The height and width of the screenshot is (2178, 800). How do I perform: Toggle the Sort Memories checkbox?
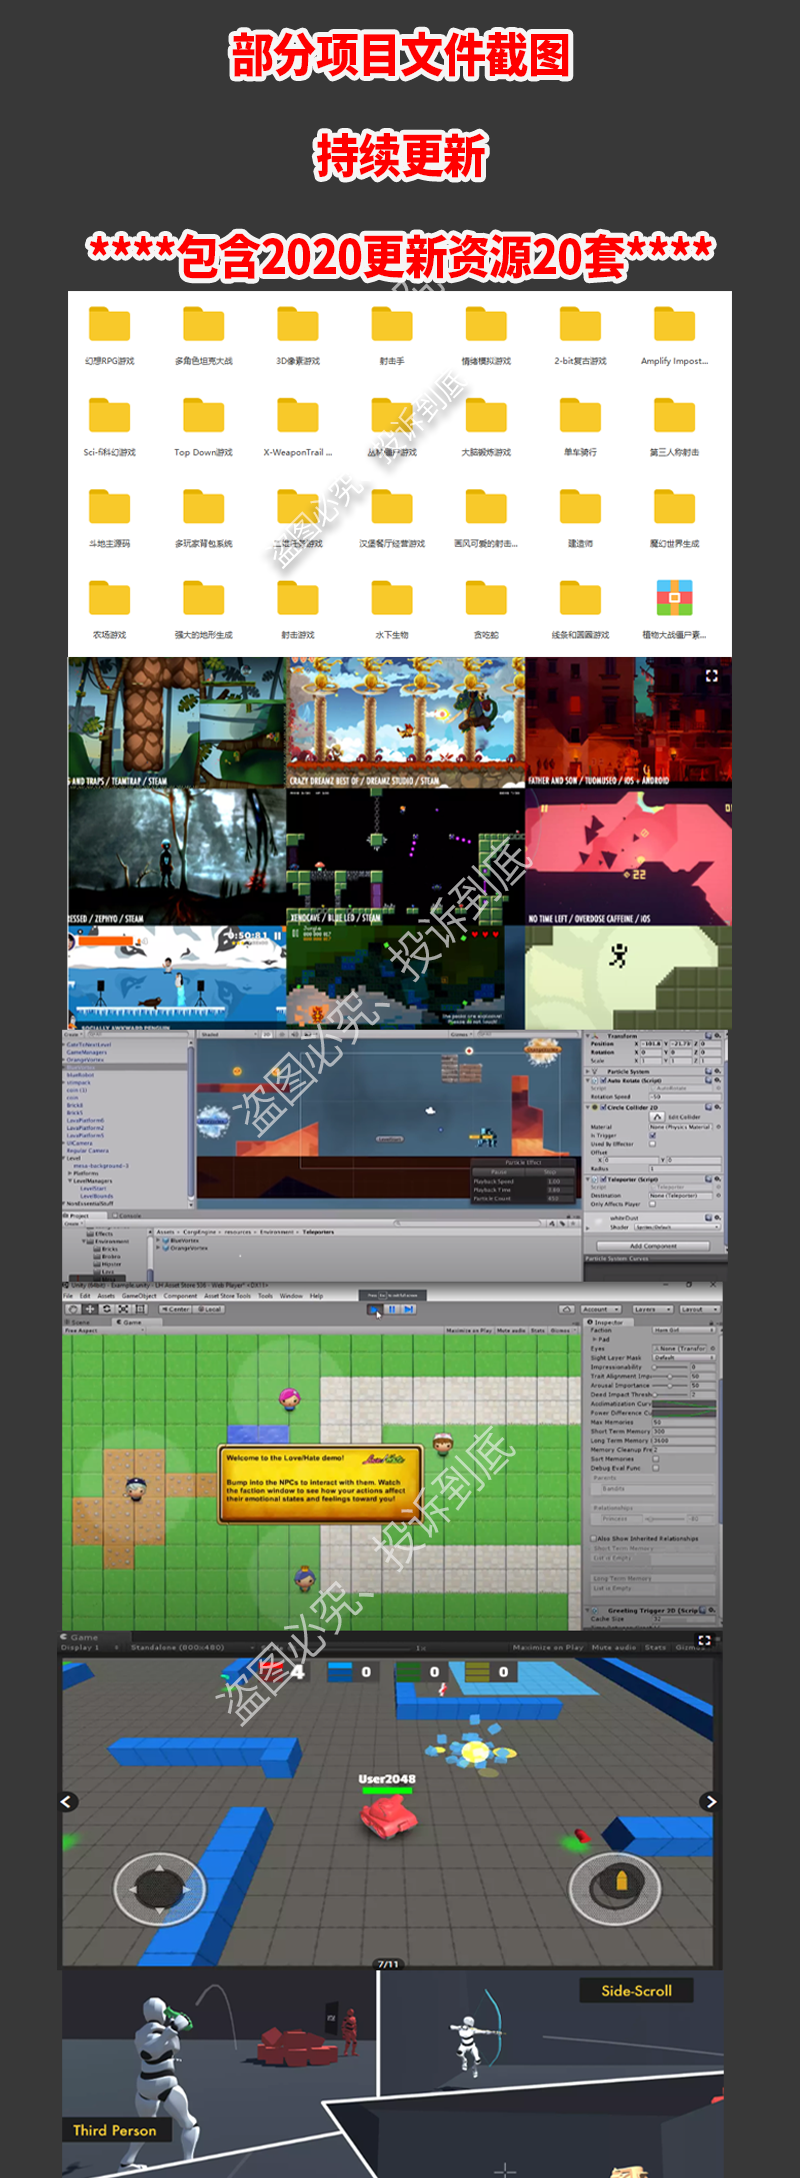pyautogui.click(x=656, y=1459)
